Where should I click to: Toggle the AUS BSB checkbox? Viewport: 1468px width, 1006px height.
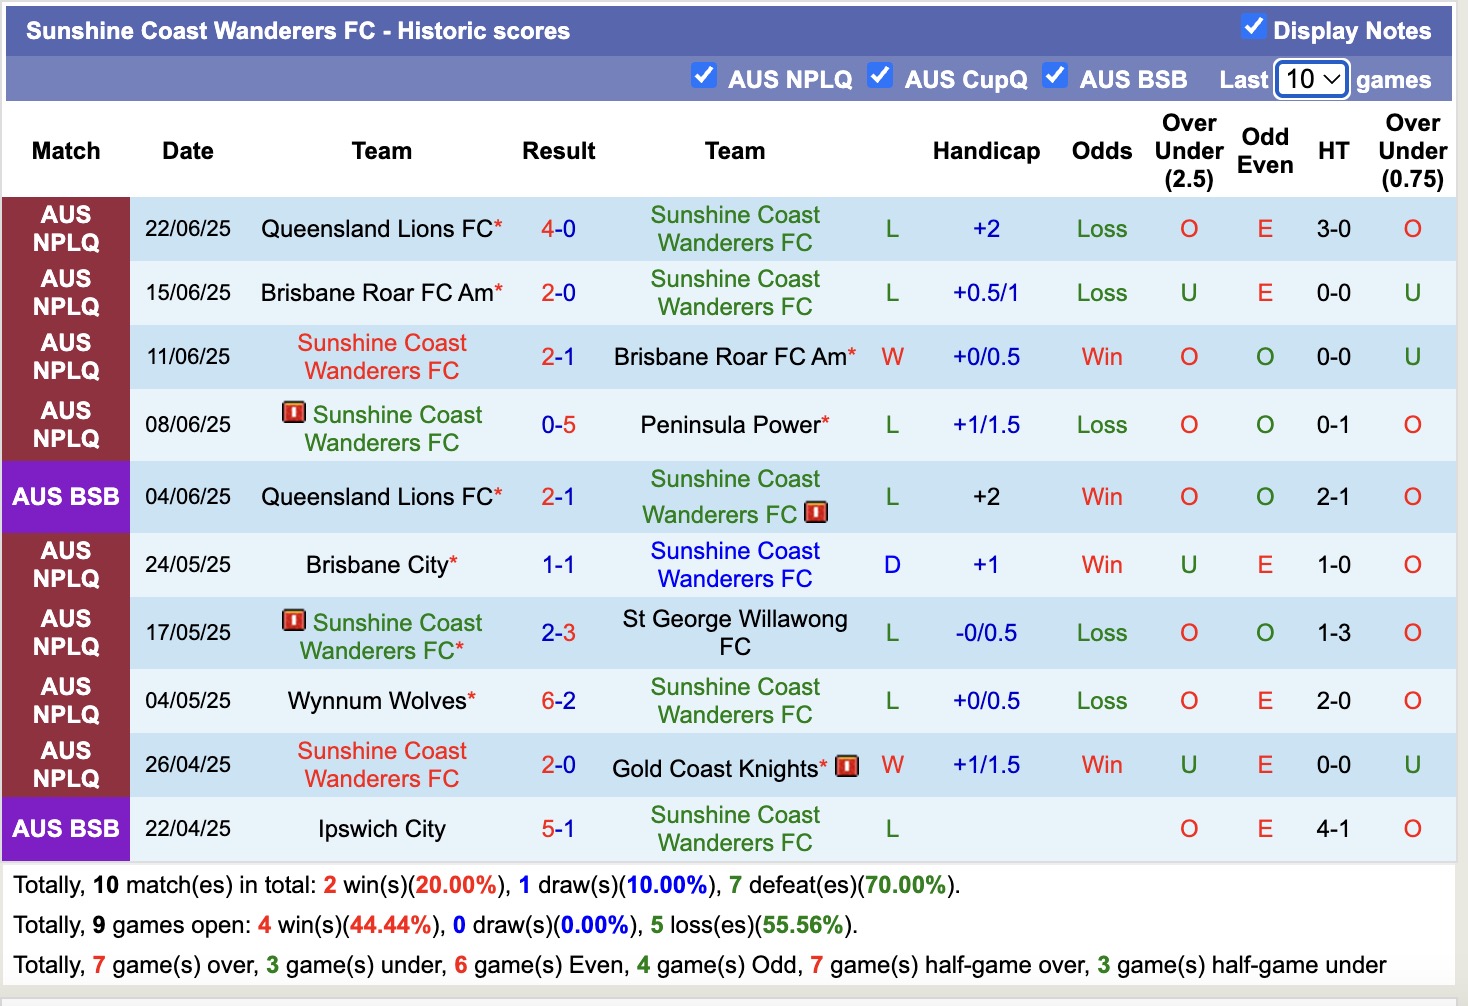(x=1056, y=75)
